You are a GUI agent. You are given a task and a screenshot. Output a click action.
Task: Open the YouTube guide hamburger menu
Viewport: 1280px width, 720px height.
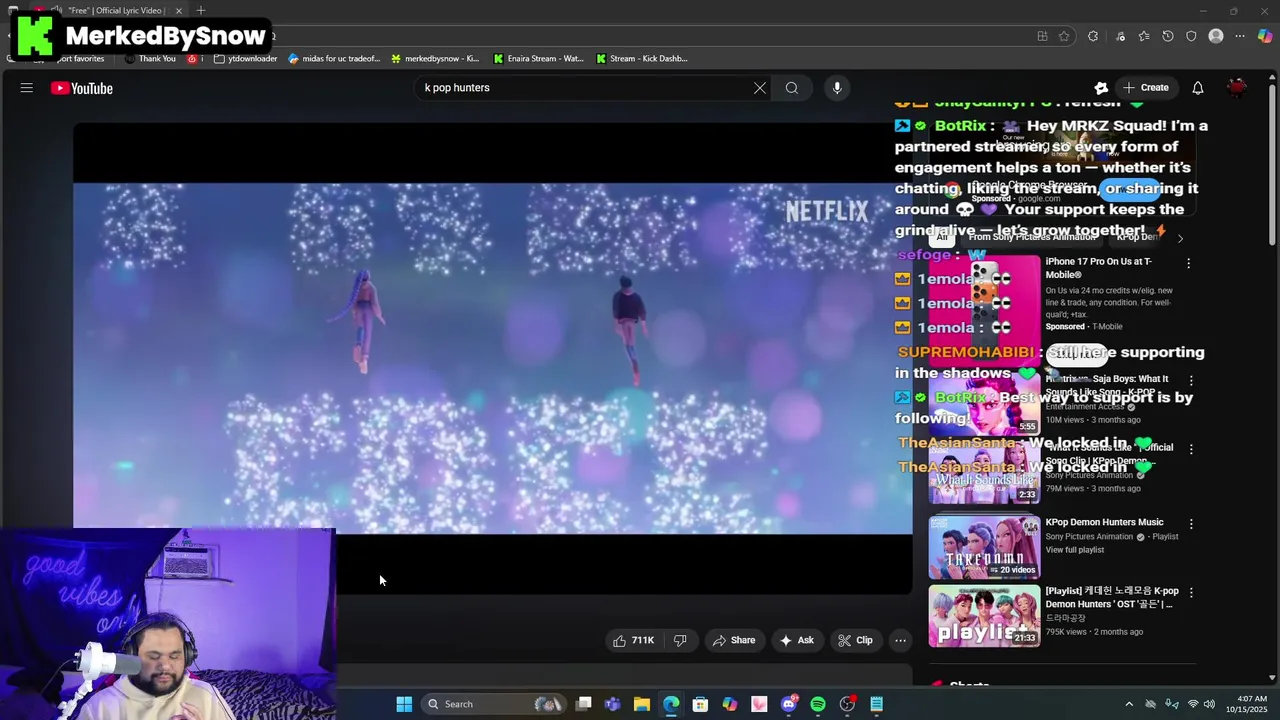[27, 88]
